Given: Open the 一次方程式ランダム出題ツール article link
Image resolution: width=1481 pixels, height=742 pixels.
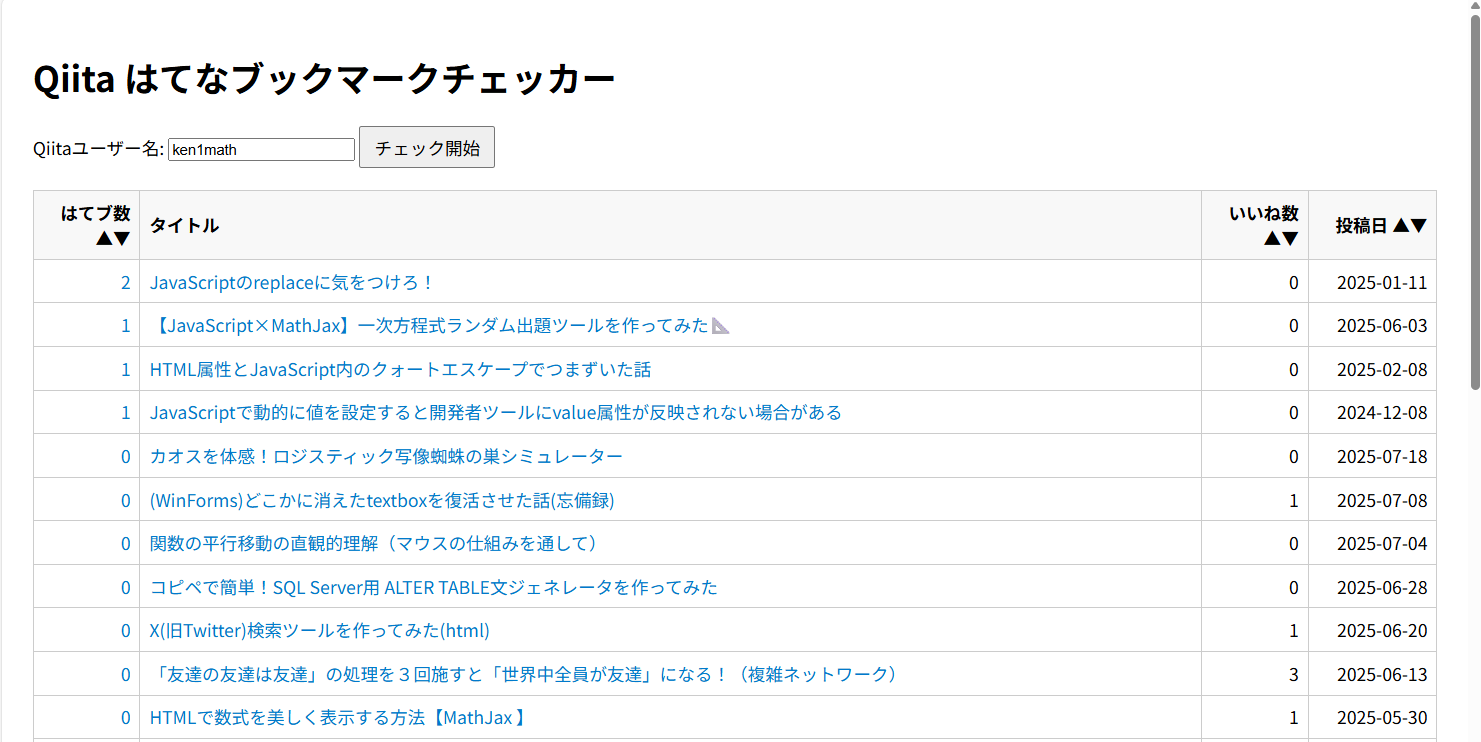Looking at the screenshot, I should [x=440, y=326].
